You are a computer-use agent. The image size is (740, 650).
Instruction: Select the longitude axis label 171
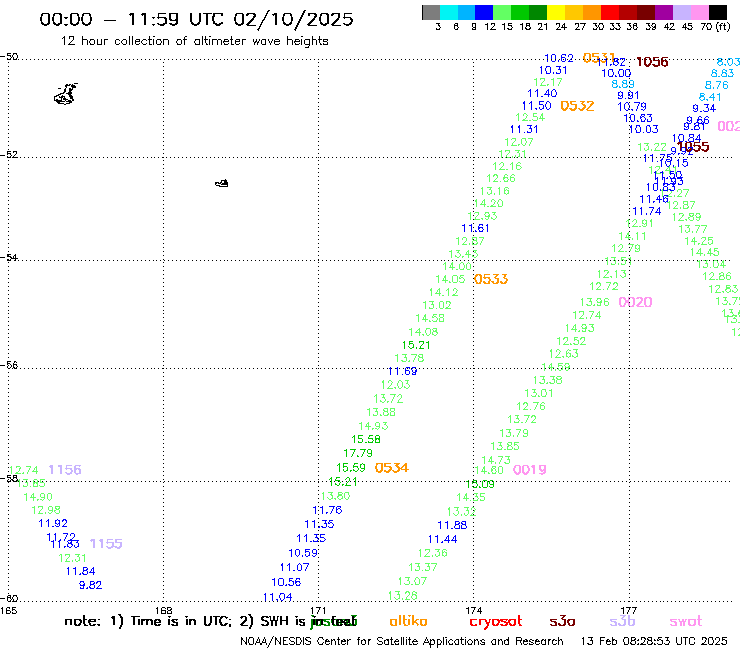(318, 611)
